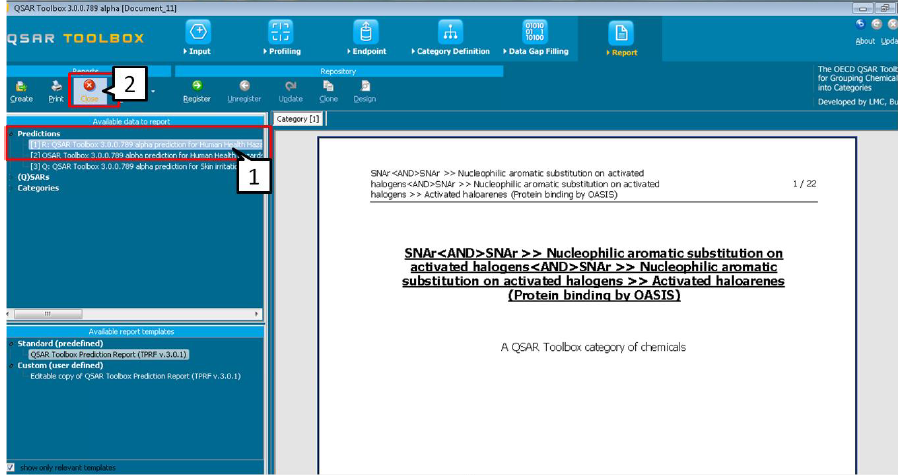Click the Categories label in data tree

click(38, 188)
